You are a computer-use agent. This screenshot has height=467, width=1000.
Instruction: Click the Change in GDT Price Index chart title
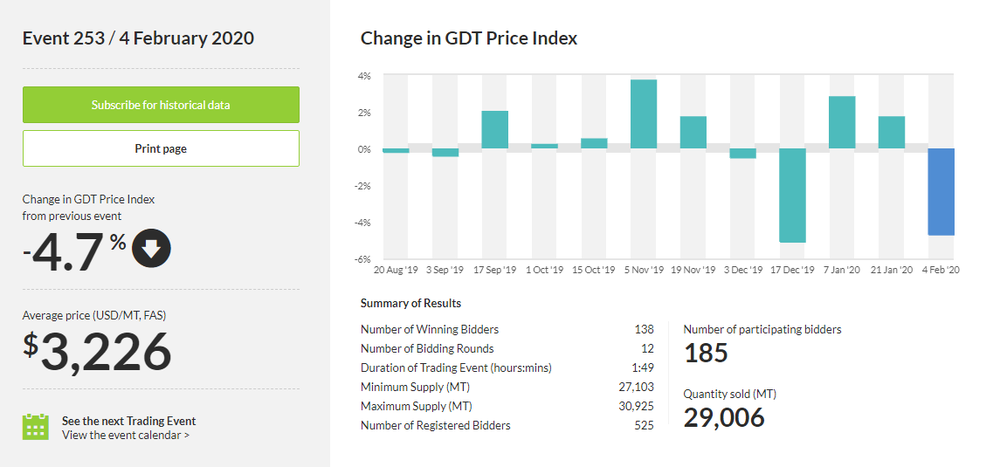click(x=468, y=38)
